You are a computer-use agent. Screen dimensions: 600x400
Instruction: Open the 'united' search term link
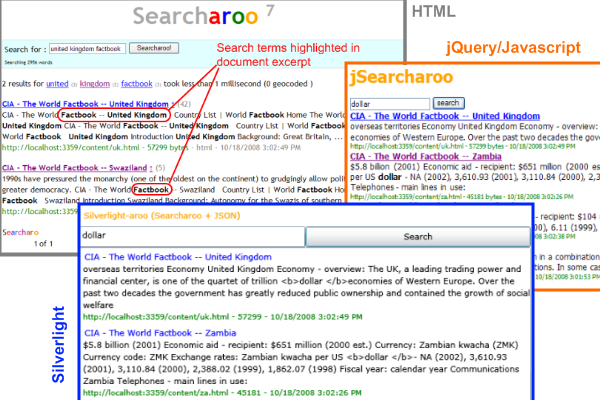pos(57,84)
